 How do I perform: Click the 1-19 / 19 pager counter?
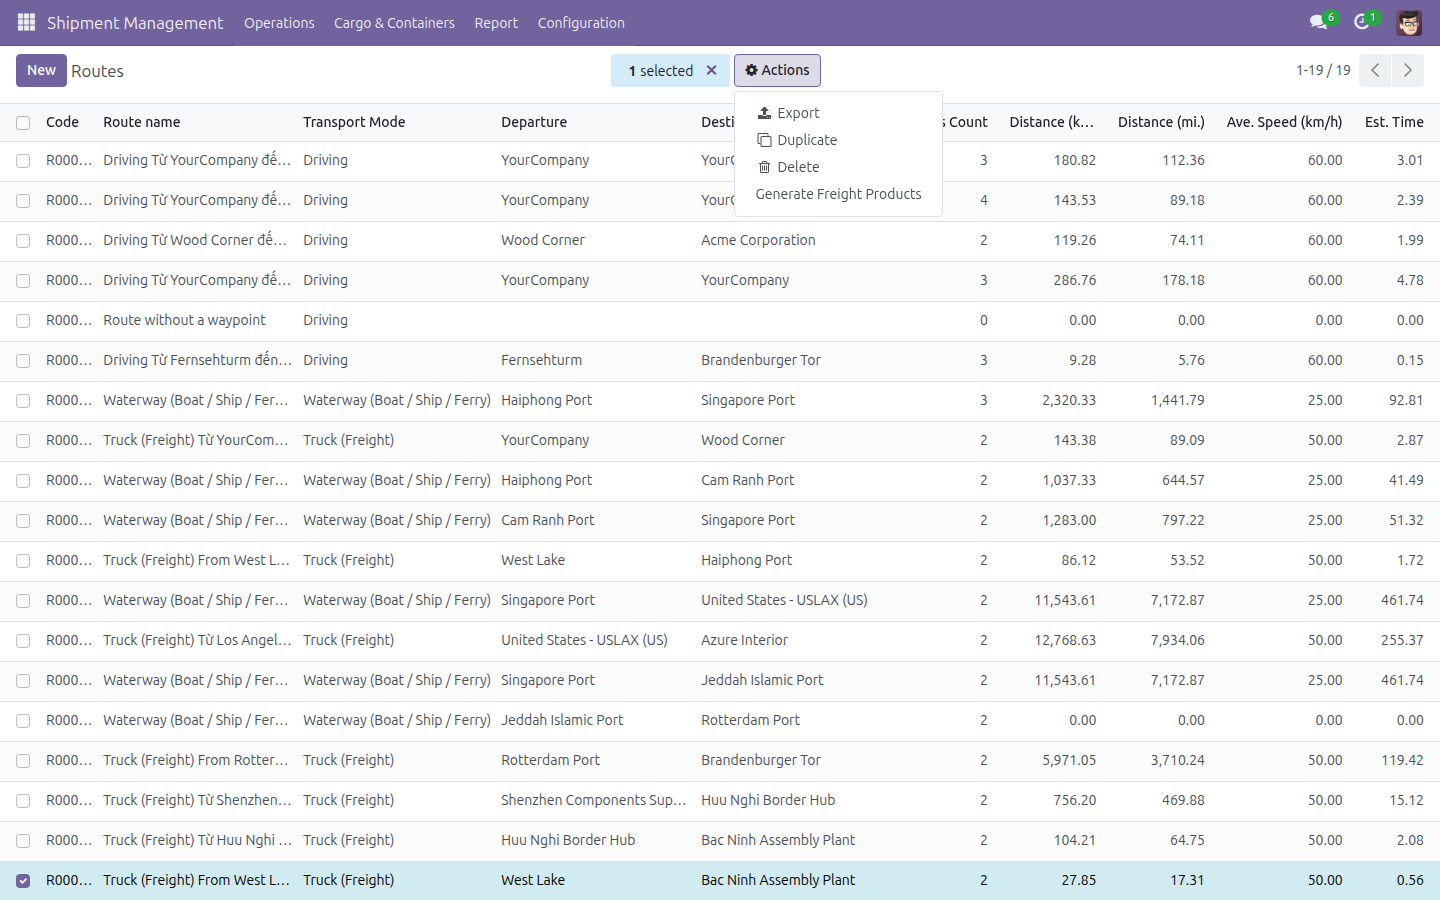click(1323, 70)
